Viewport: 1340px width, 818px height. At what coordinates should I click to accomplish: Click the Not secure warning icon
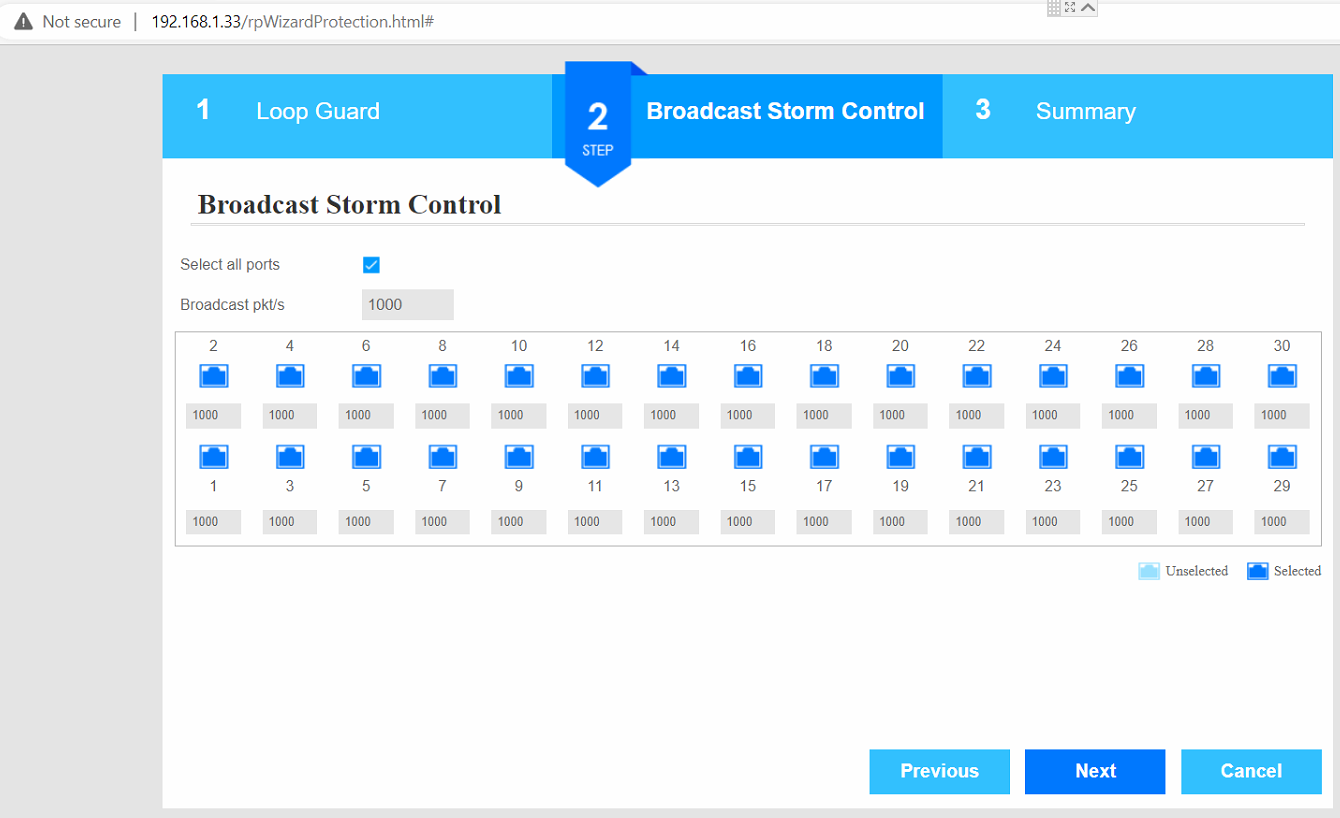point(24,22)
